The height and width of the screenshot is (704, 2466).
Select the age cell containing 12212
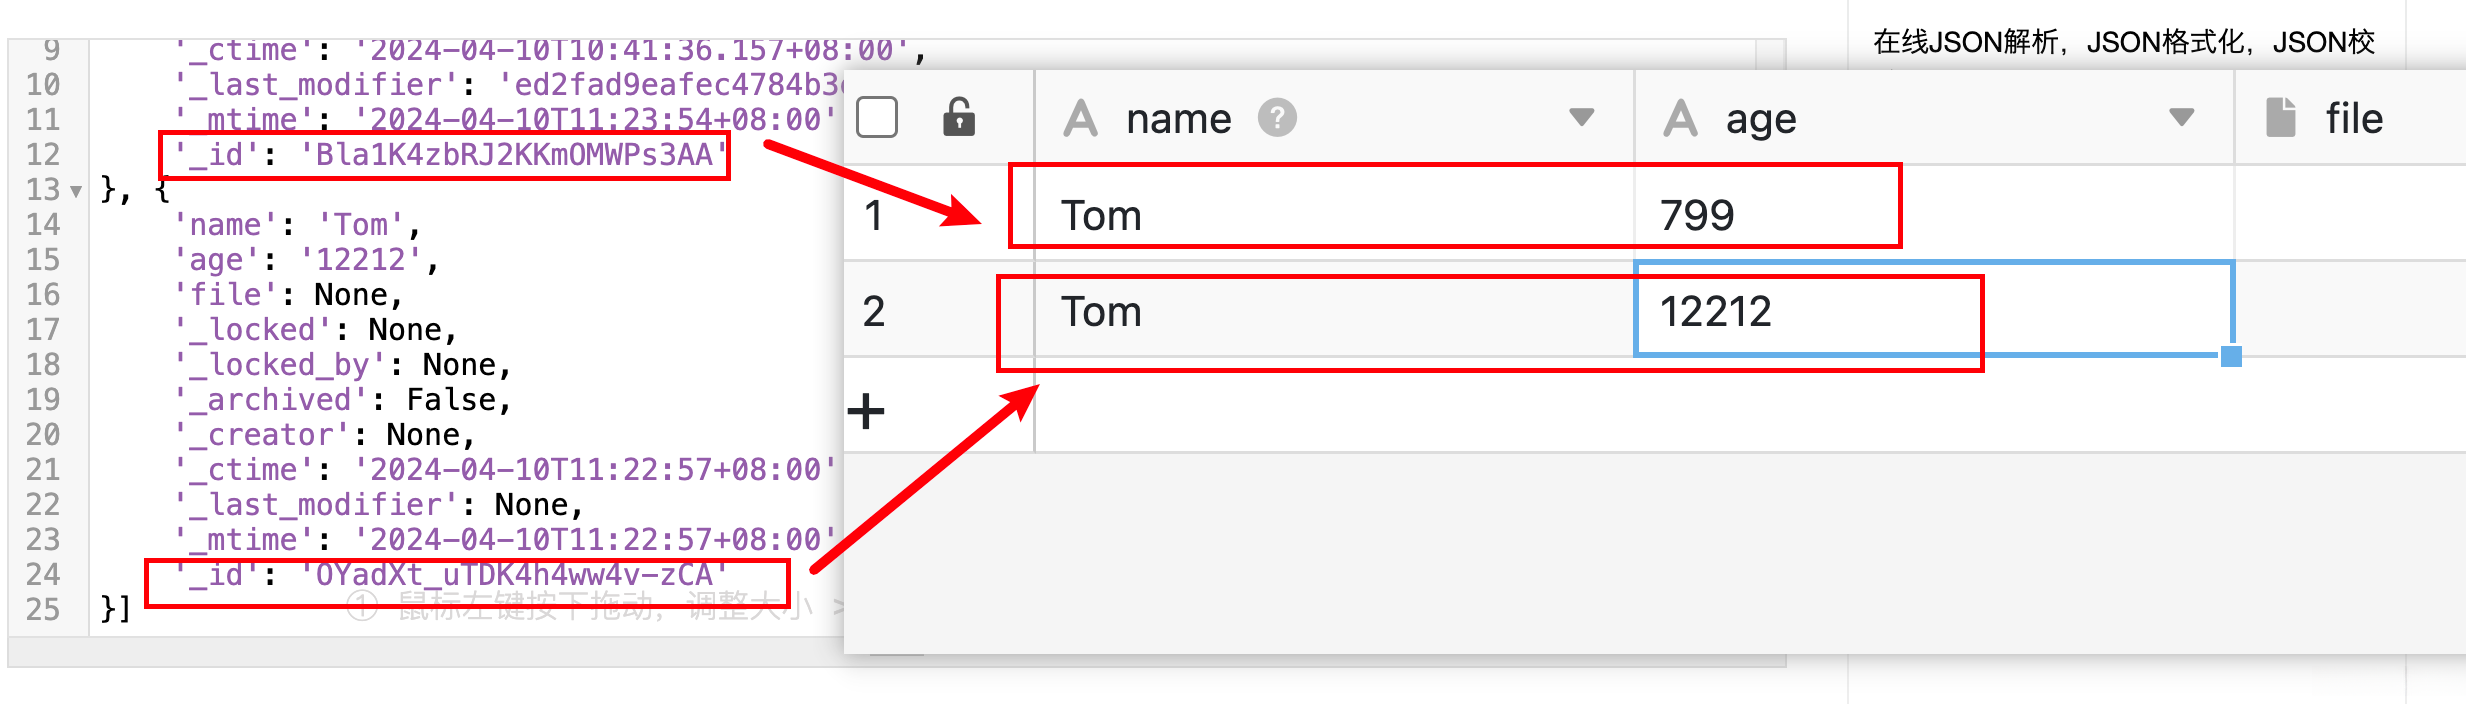tap(1716, 311)
